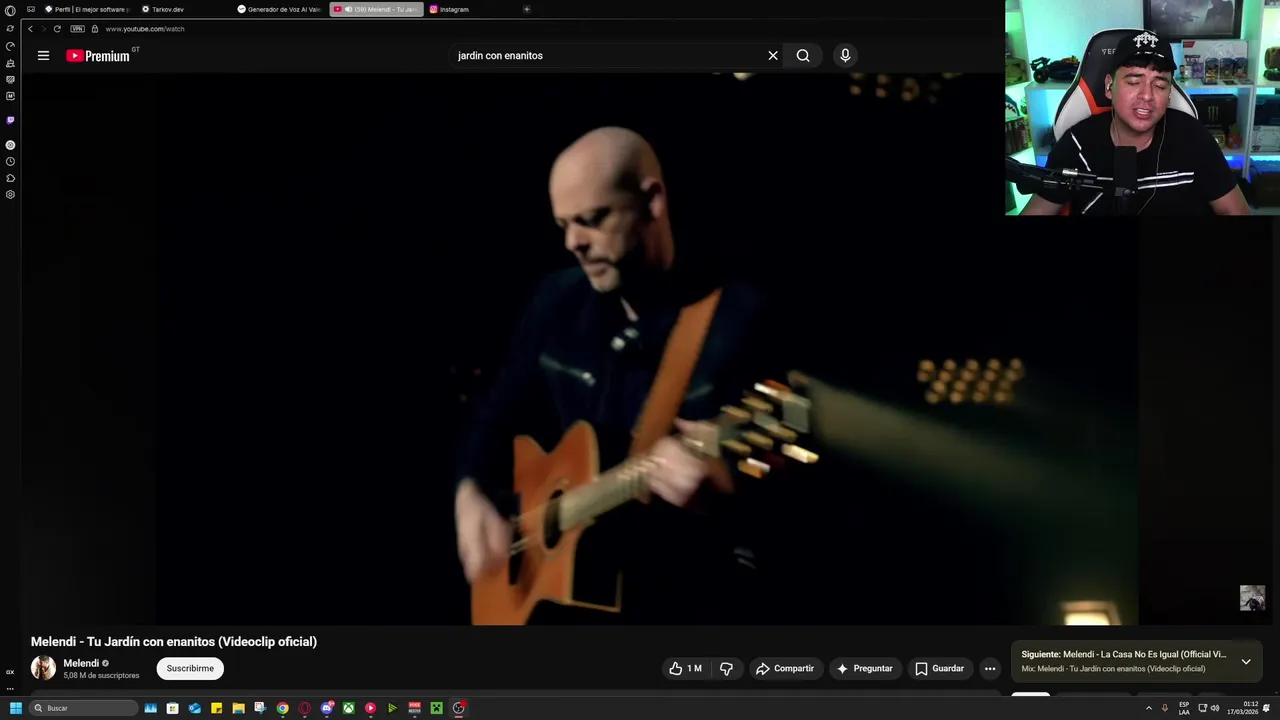The width and height of the screenshot is (1280, 720).
Task: Click the address bar showing www.youtube.com/watch
Action: coord(145,29)
